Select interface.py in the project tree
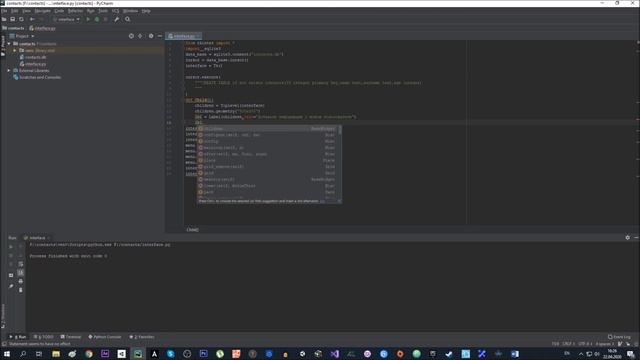 coord(33,64)
